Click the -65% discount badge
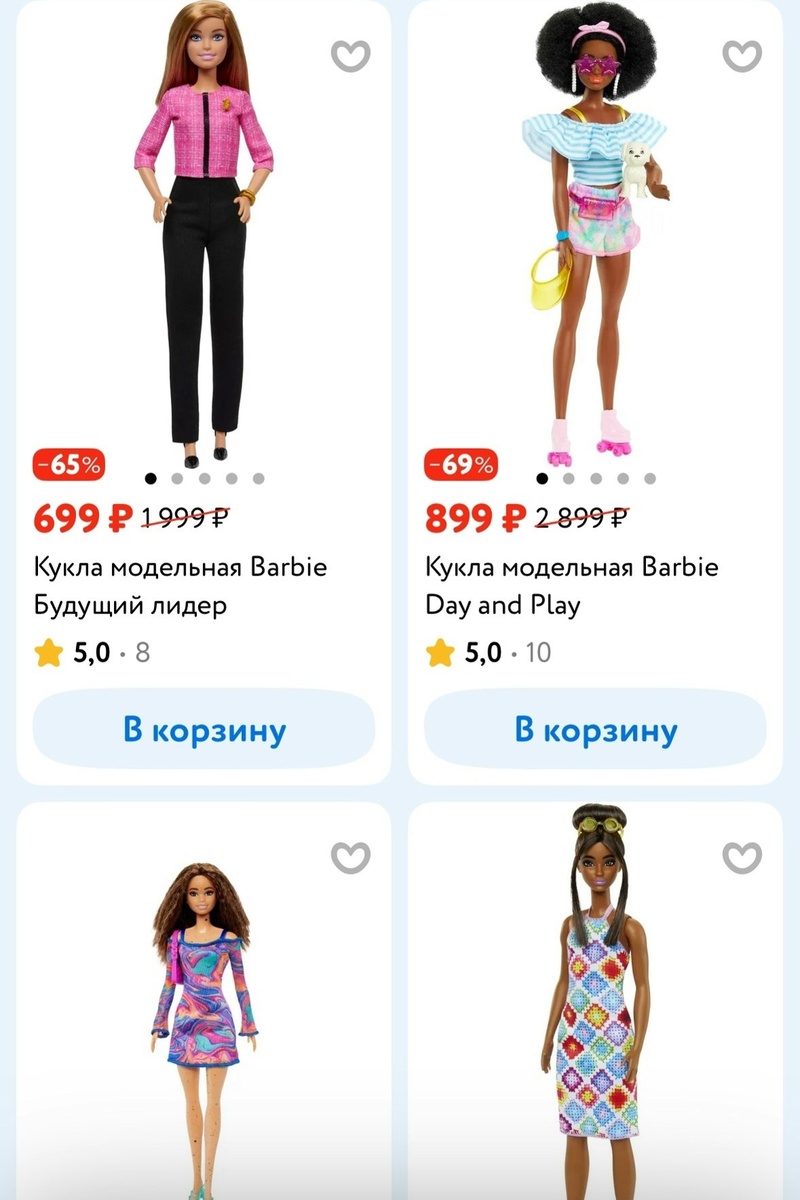The height and width of the screenshot is (1200, 800). [x=69, y=465]
